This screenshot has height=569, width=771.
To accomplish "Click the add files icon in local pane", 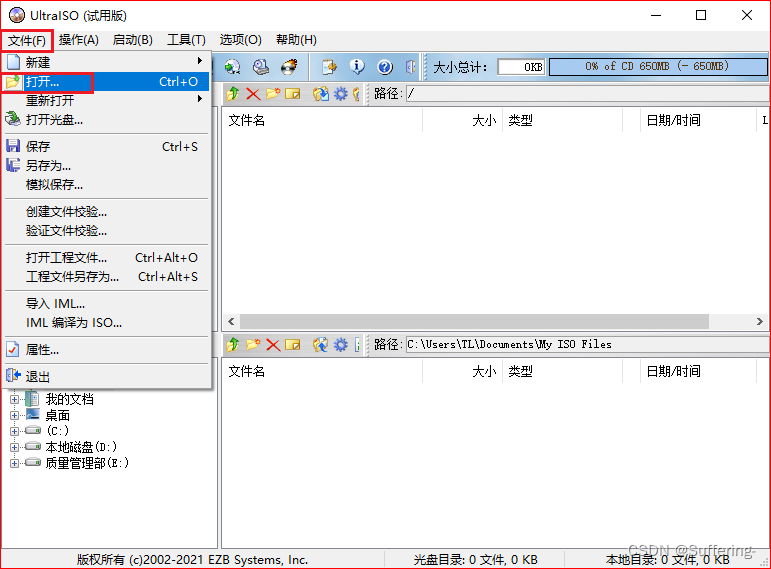I will pos(321,345).
